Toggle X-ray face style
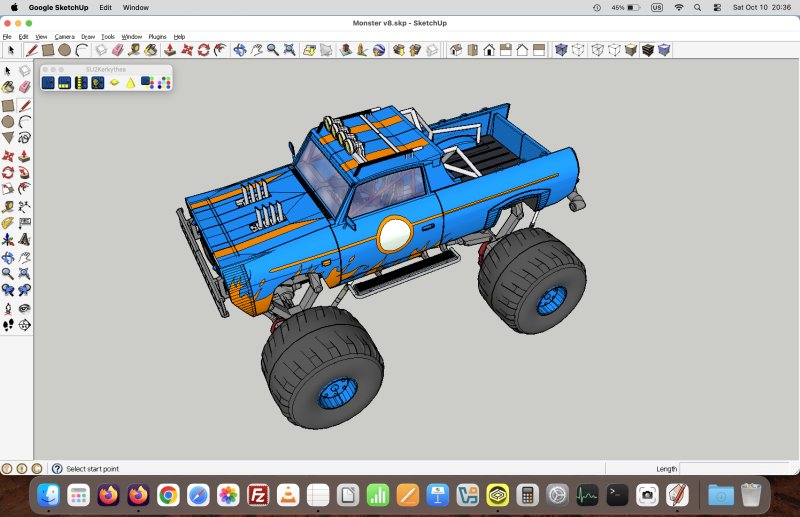800x517 pixels. (561, 50)
